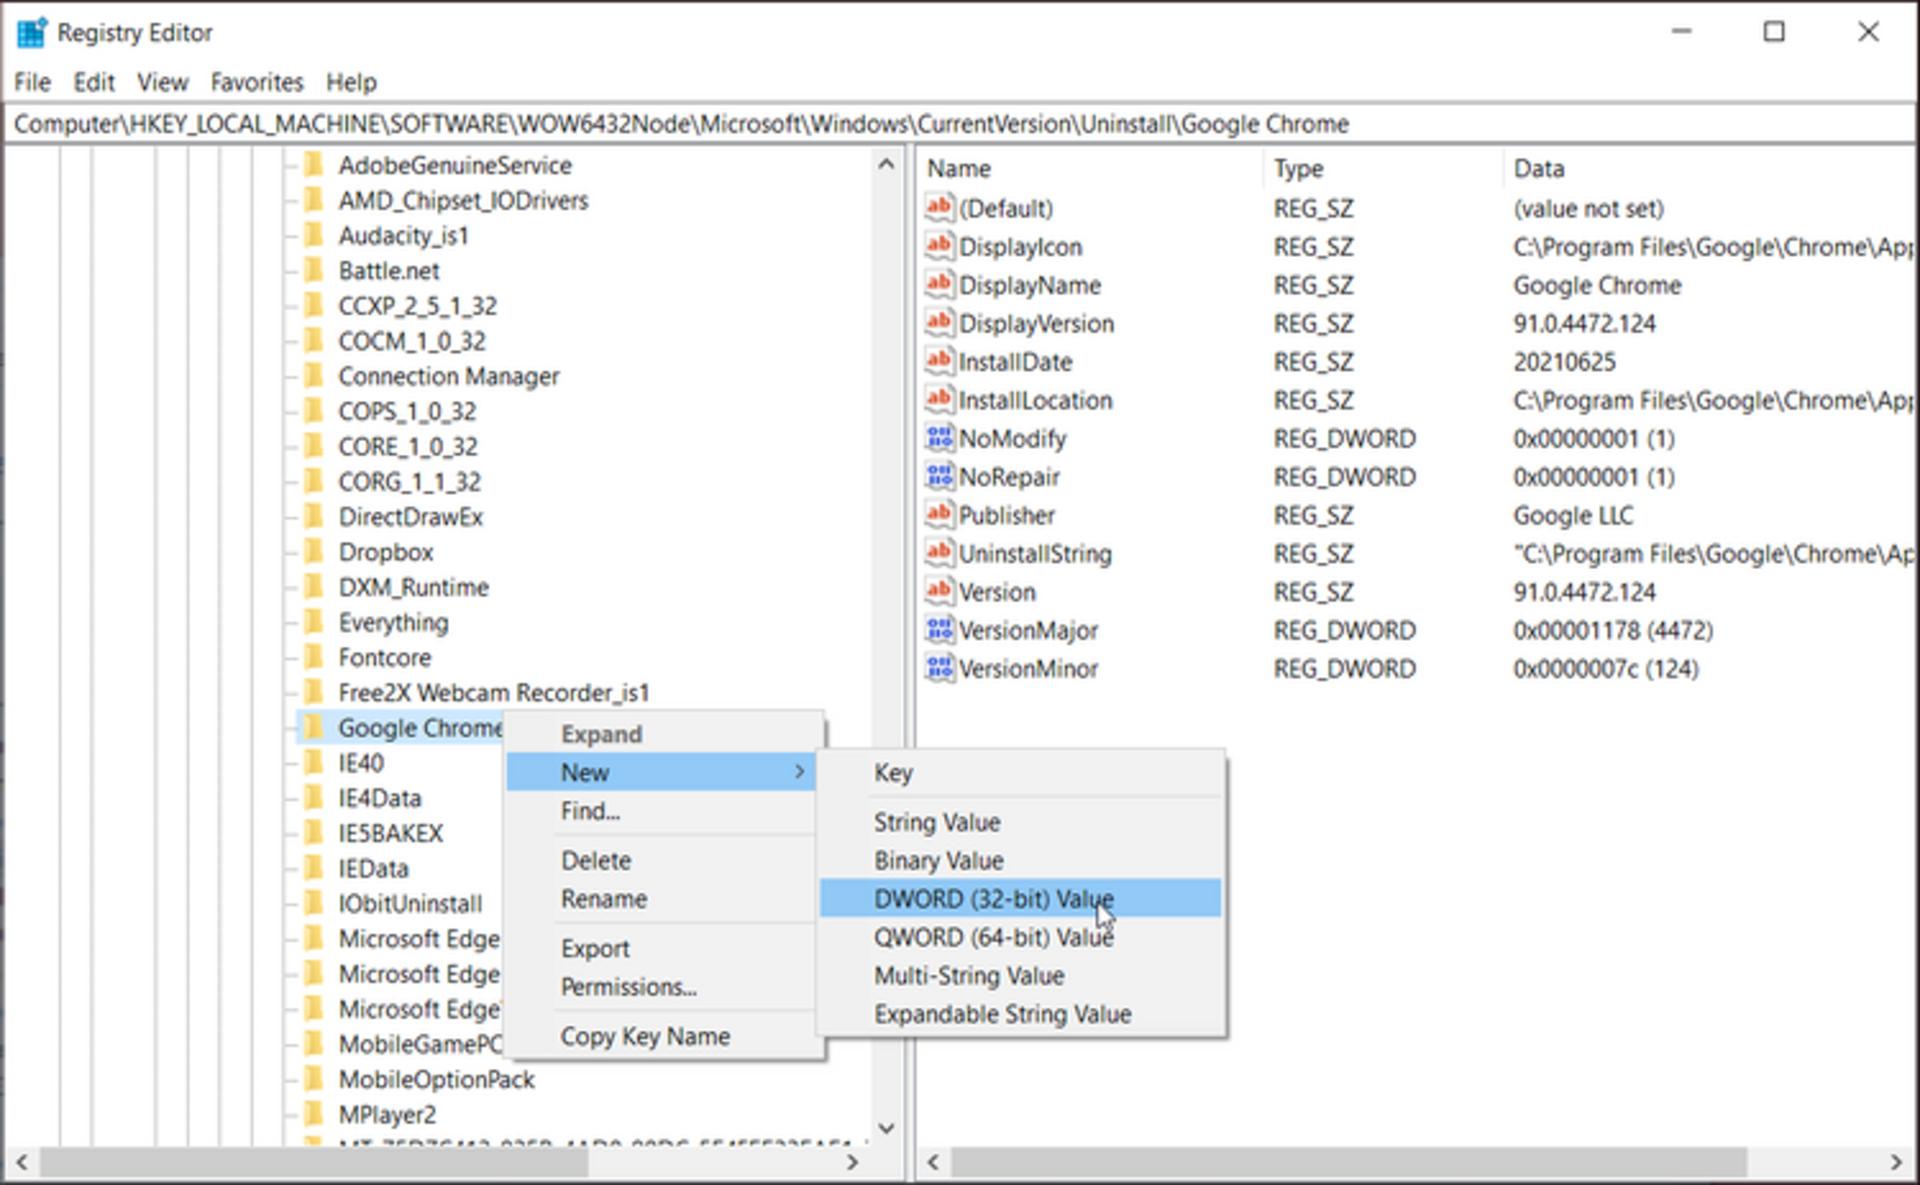Open the Favorites menu
This screenshot has width=1920, height=1185.
coord(257,82)
